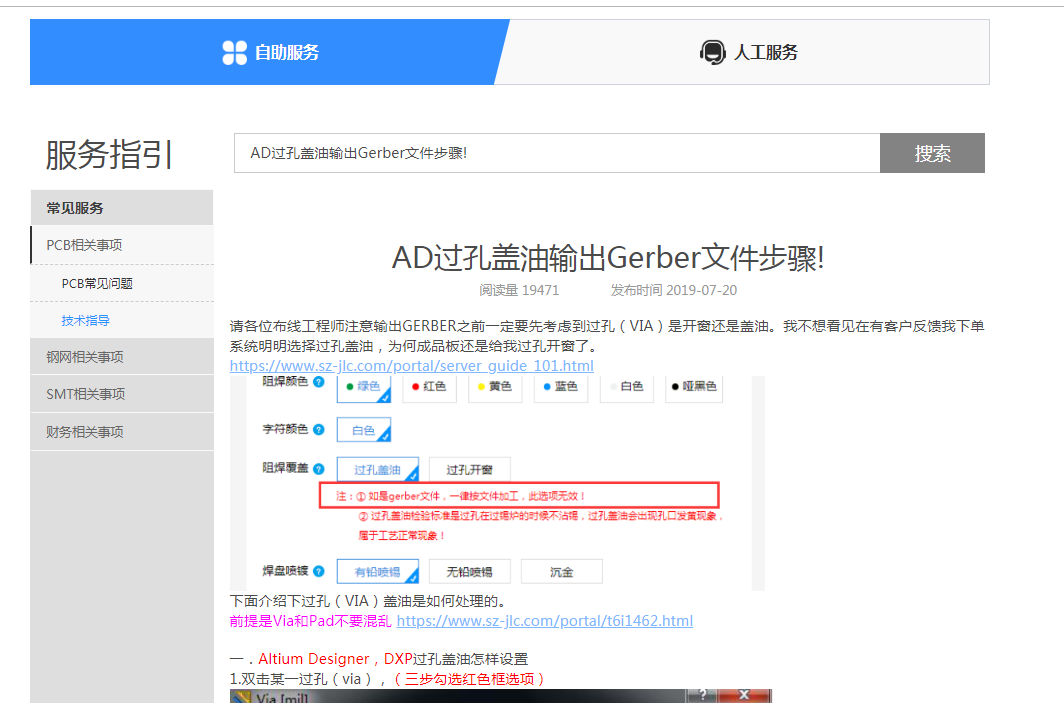Open 技术指导 in the sidebar
This screenshot has width=1064, height=703.
tap(85, 321)
